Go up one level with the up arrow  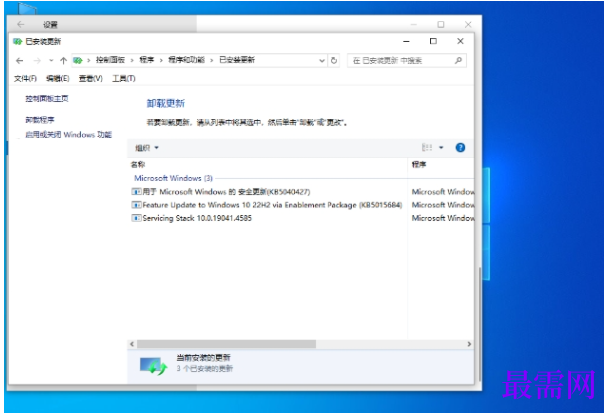tap(63, 61)
